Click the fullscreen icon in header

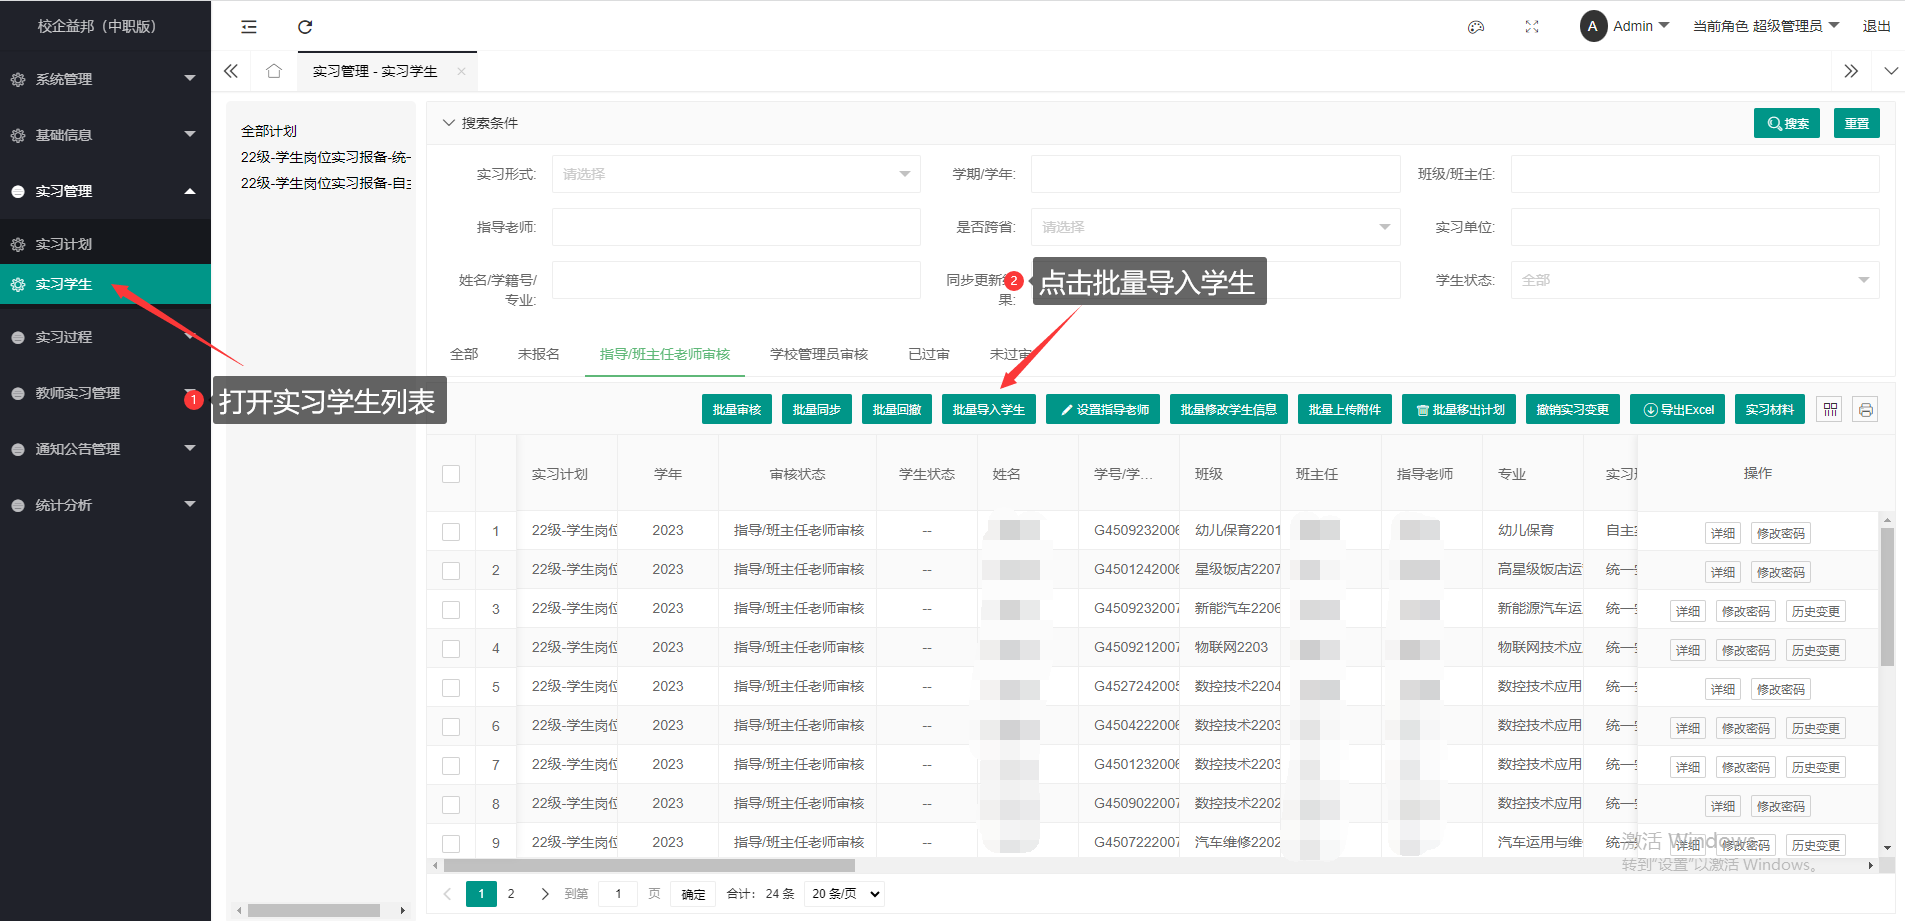tap(1531, 27)
